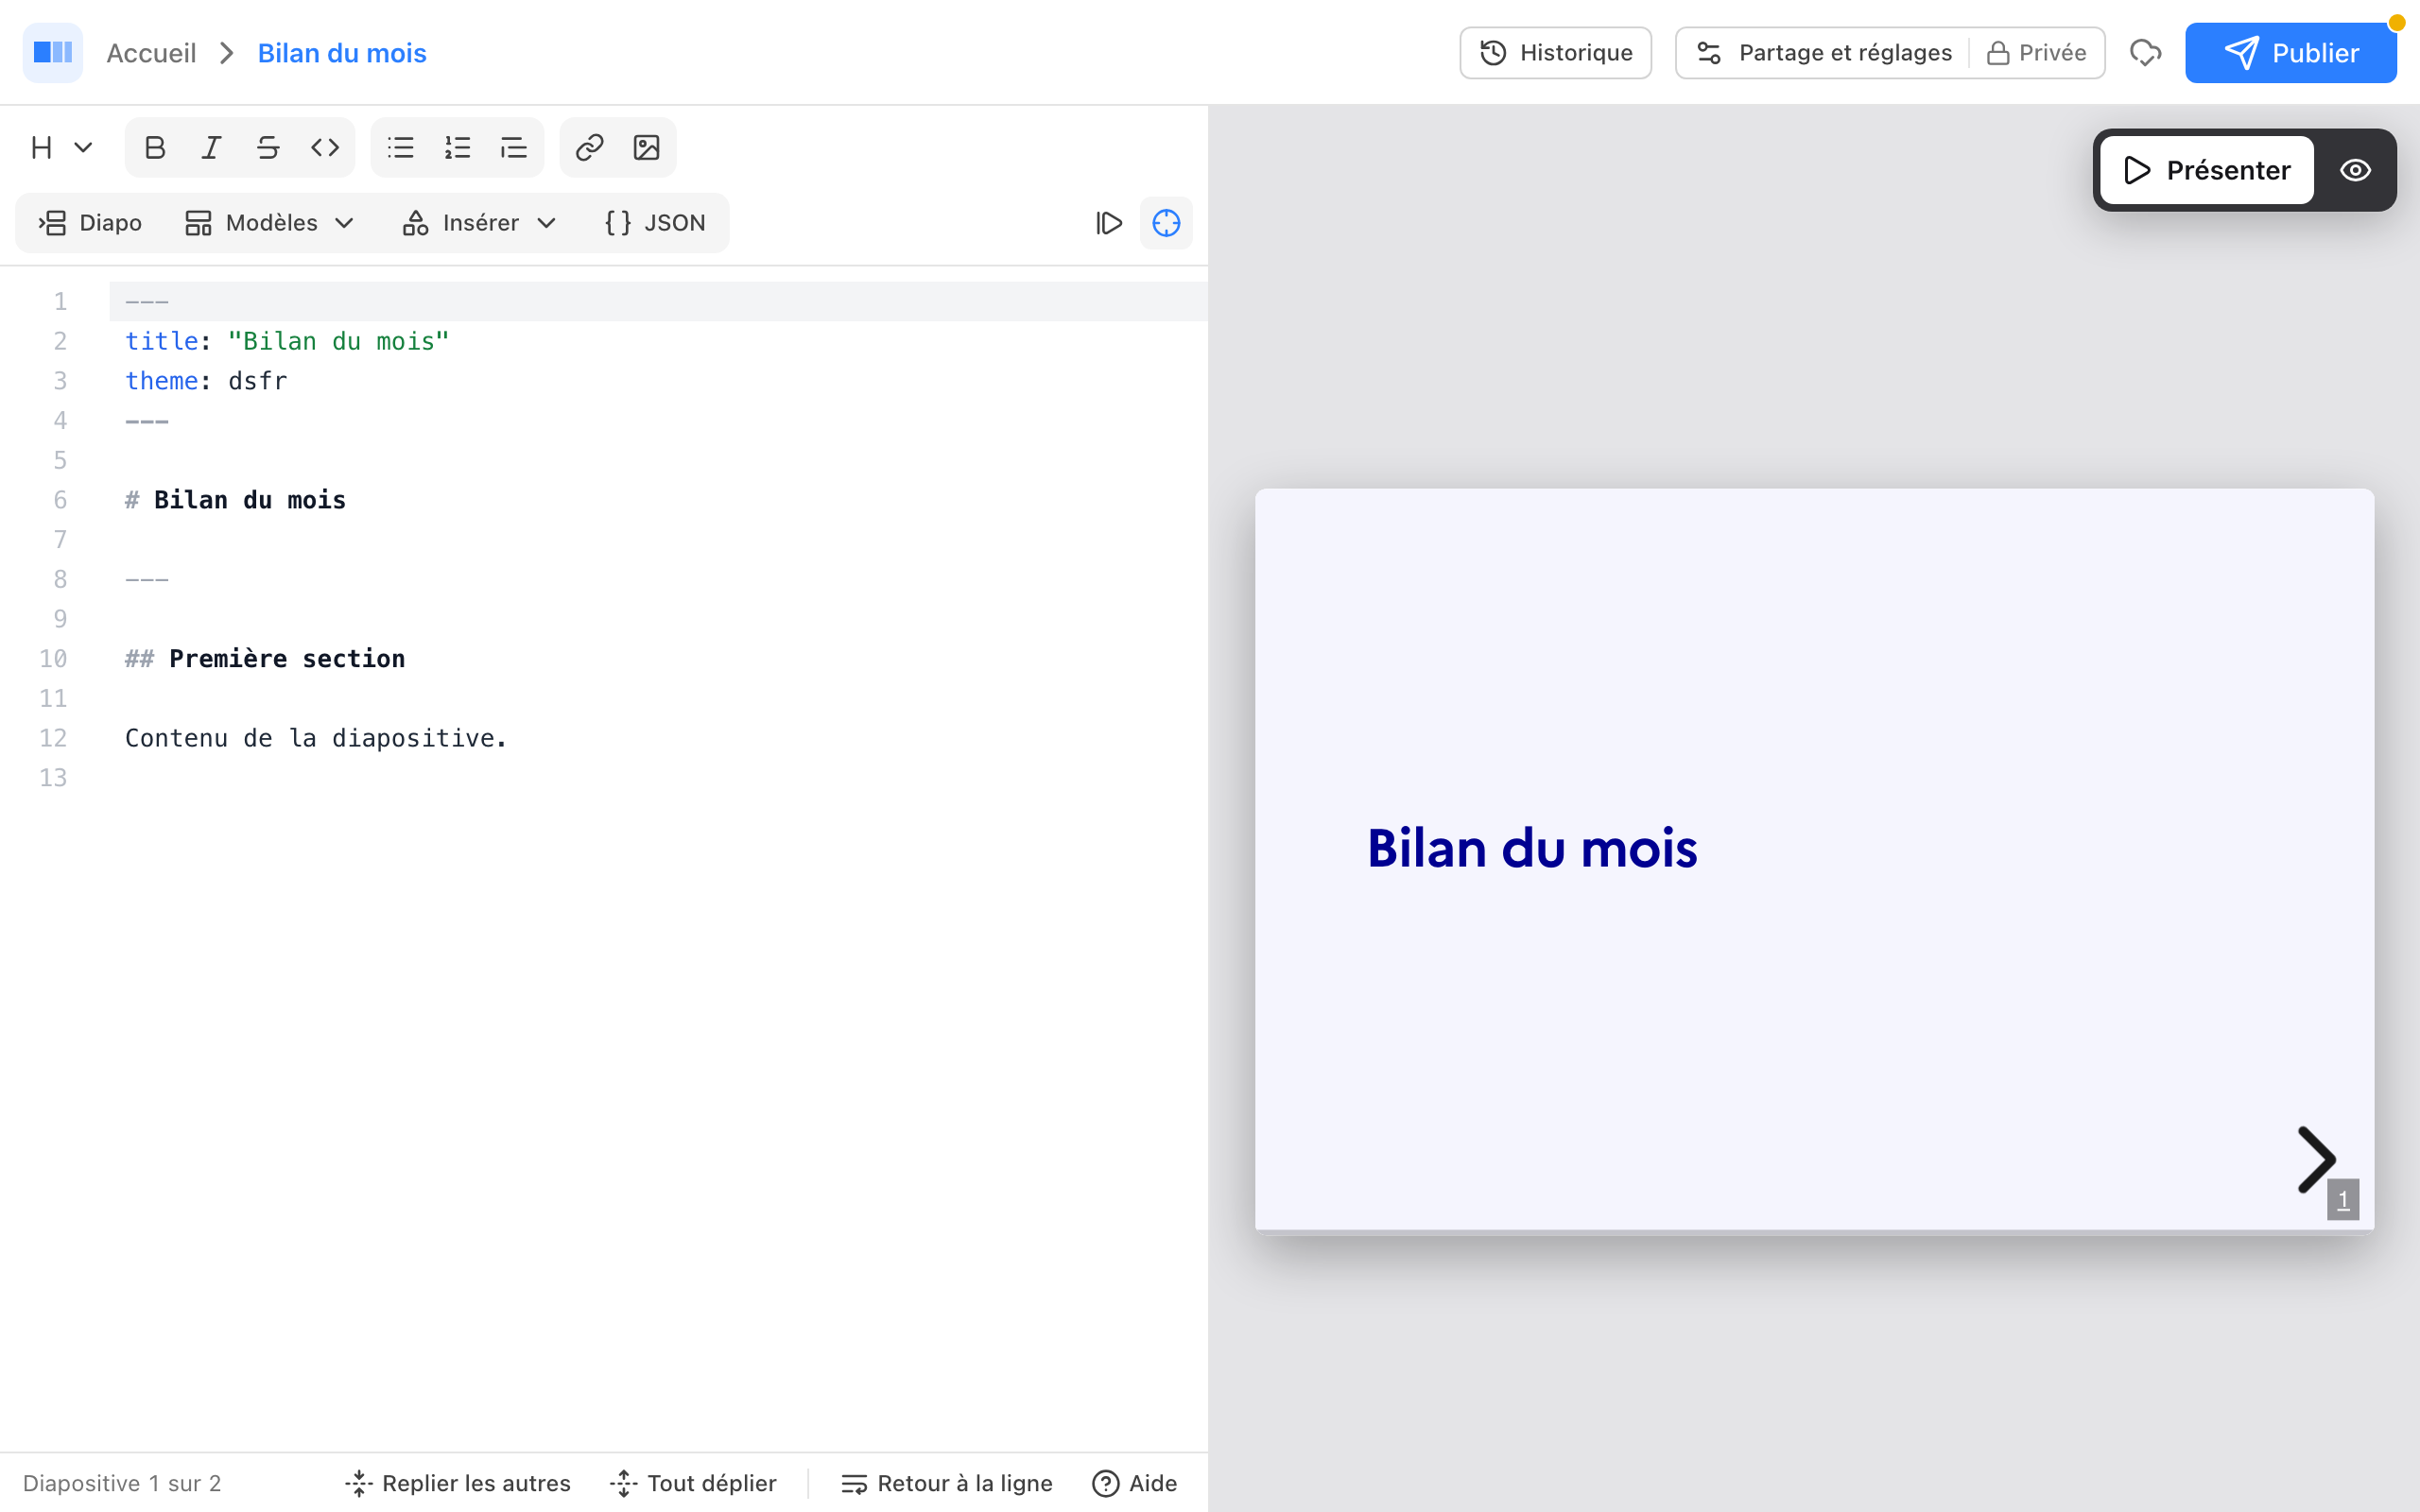Image resolution: width=2420 pixels, height=1512 pixels.
Task: Click line number 8 in gutter
Action: pos(60,579)
